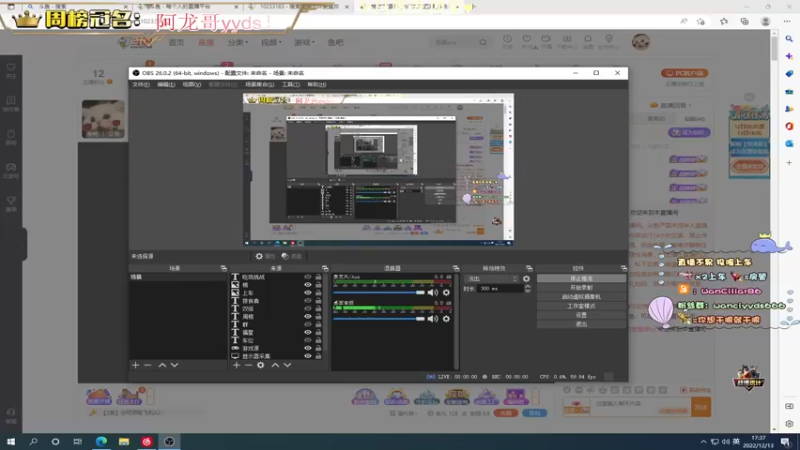
Task: Open the OBS 文件 menu
Action: click(141, 84)
